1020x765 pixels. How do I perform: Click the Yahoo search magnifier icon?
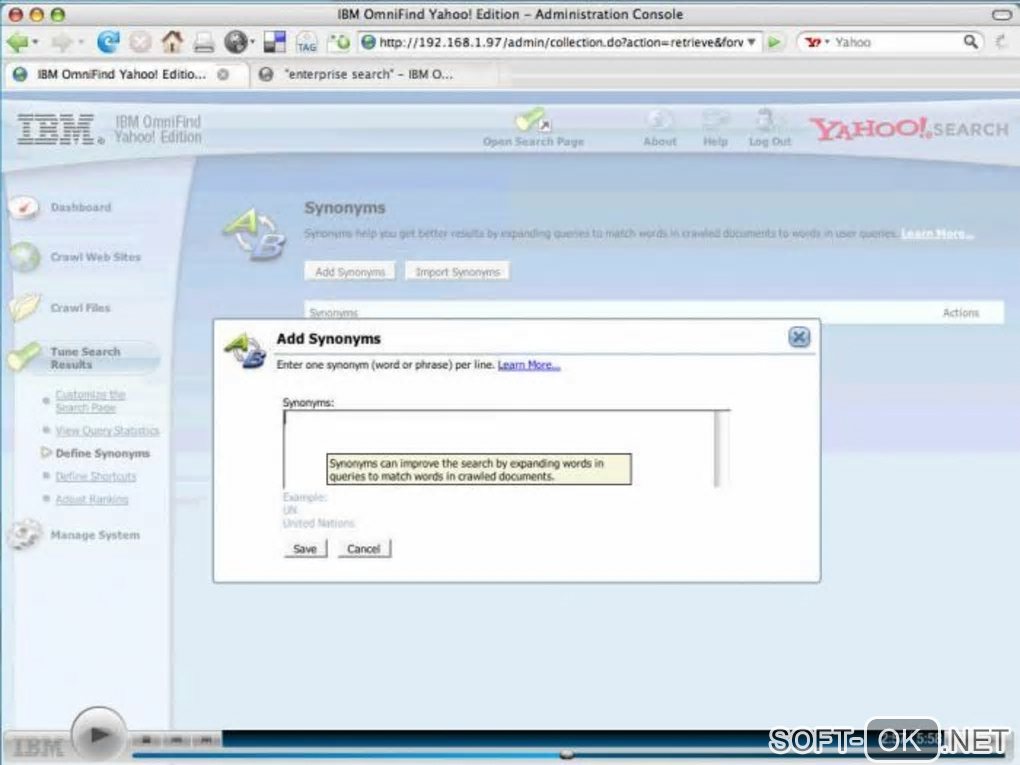point(970,42)
